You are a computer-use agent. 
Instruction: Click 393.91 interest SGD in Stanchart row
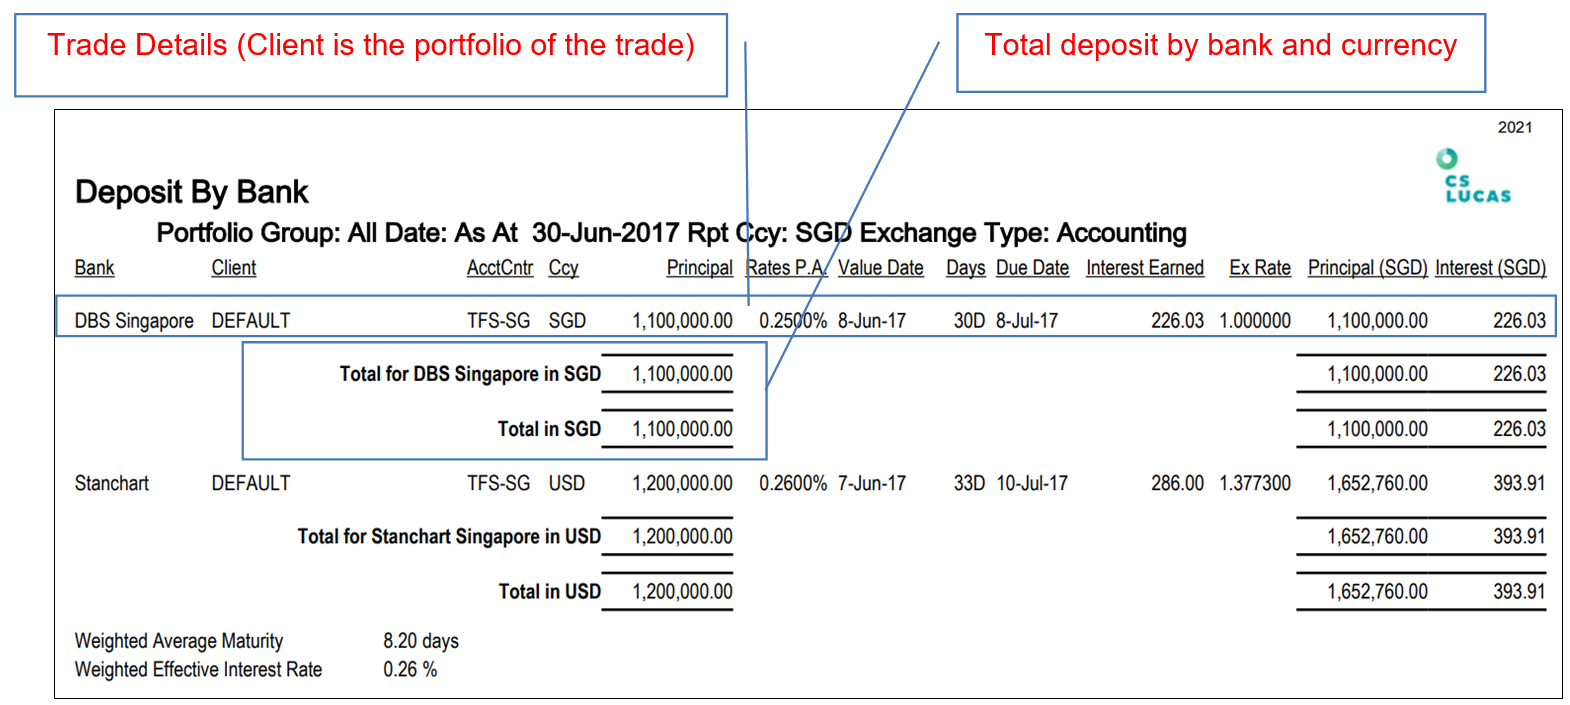pos(1519,483)
